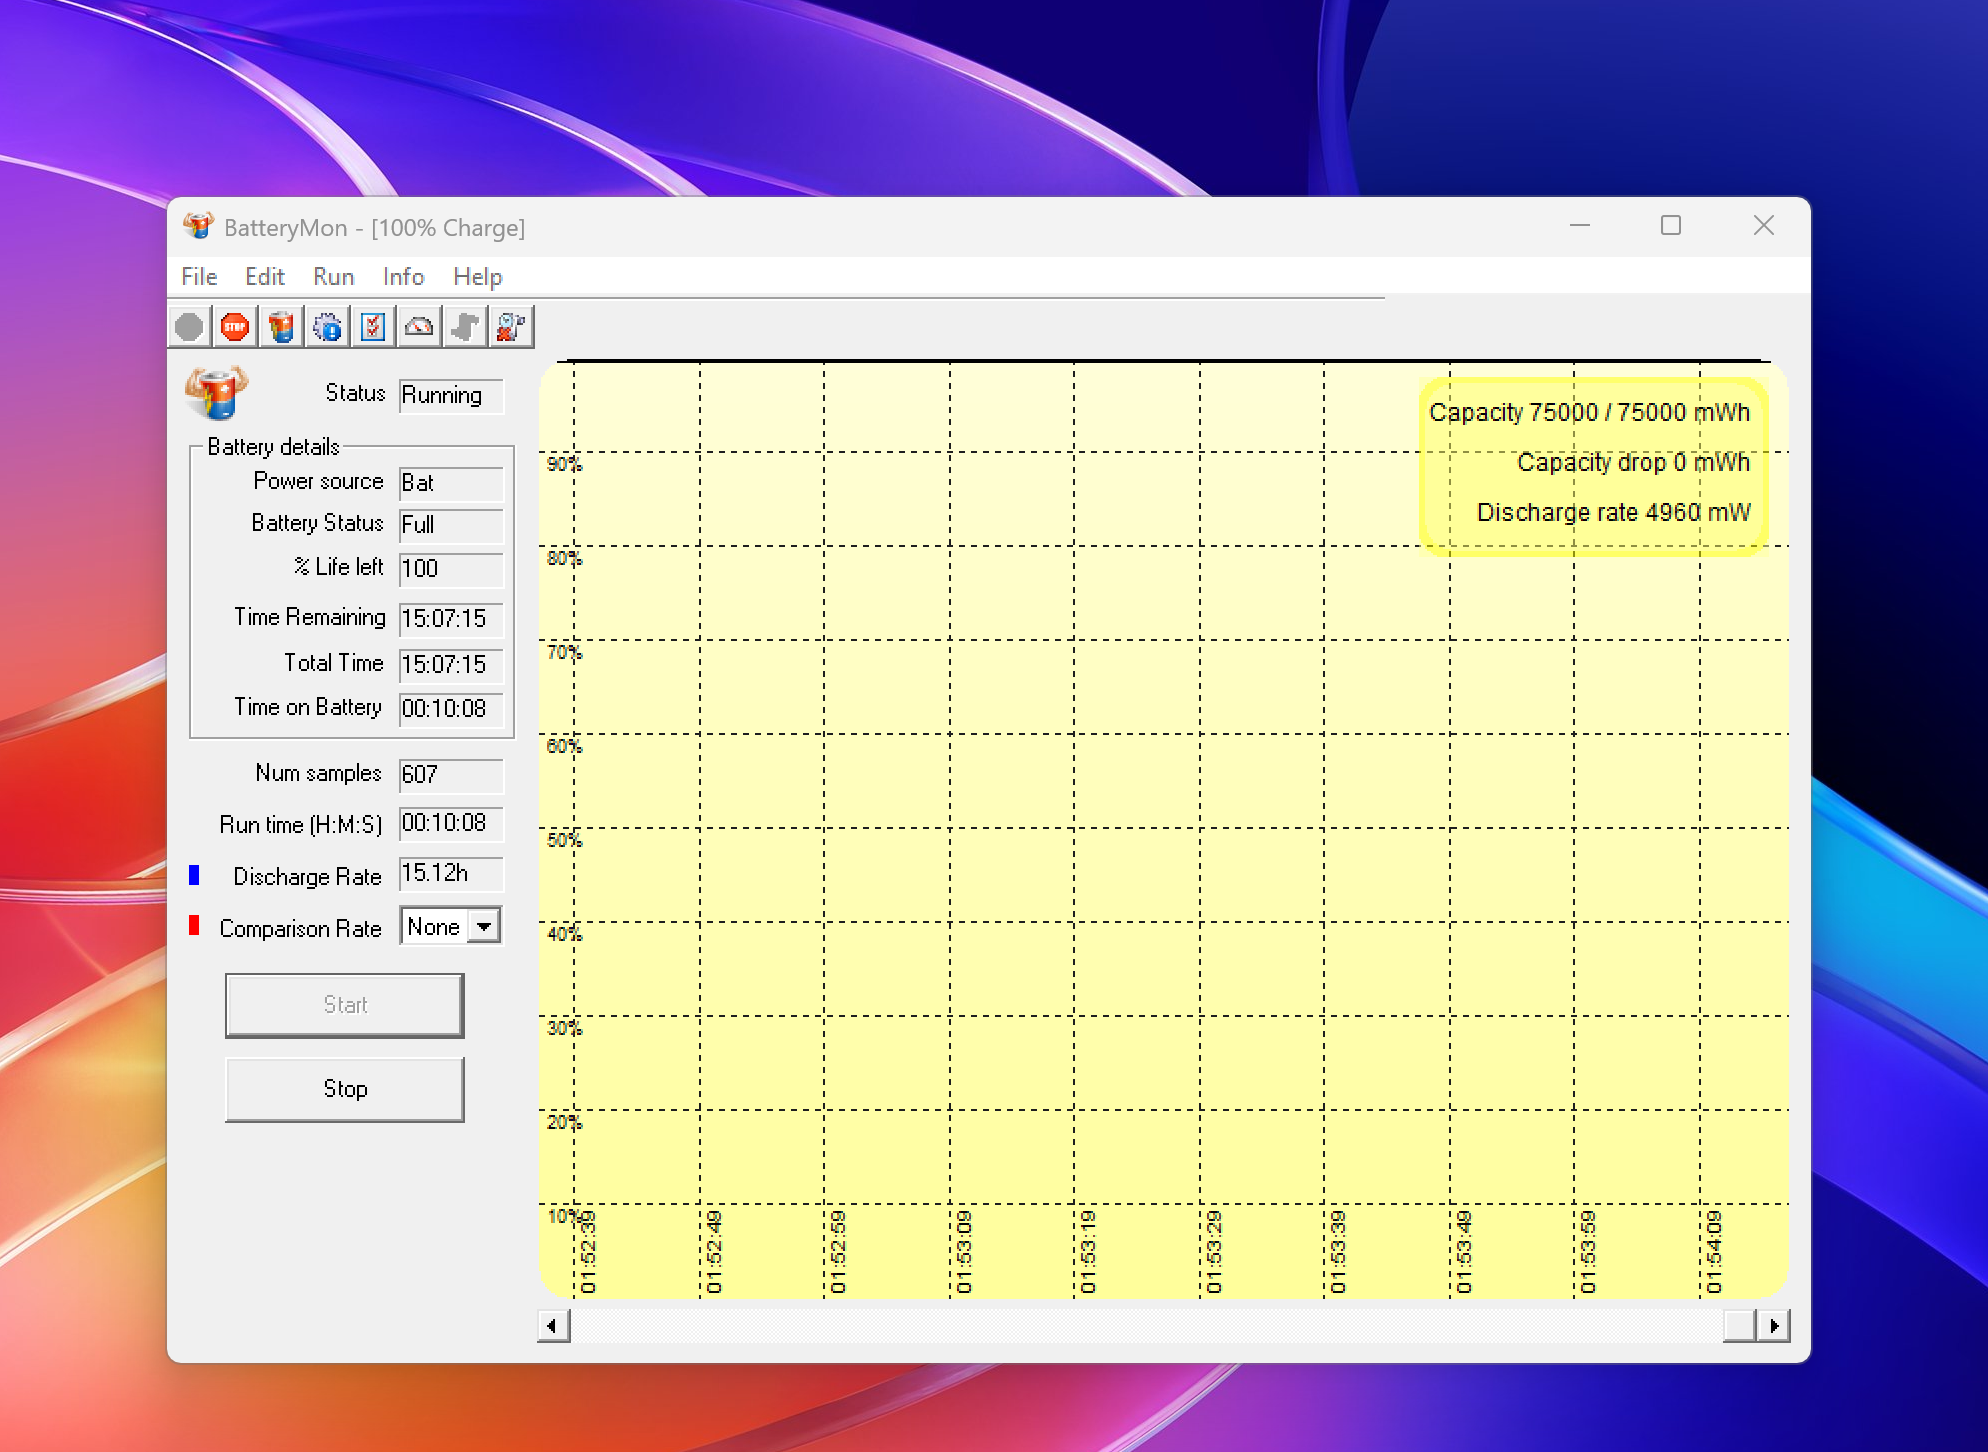Click the grayed-out start monitoring toolbar icon
This screenshot has width=1988, height=1452.
coord(189,327)
